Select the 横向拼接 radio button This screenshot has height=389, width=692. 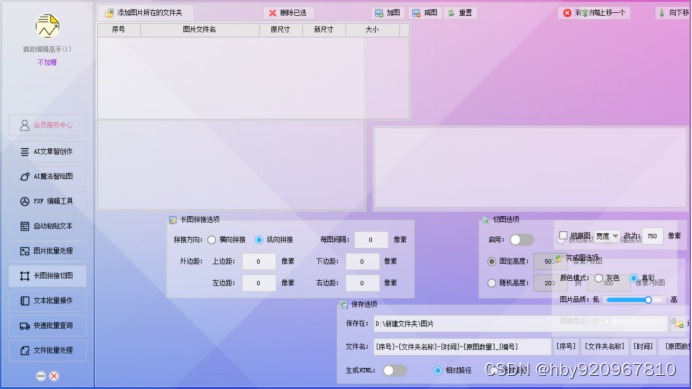[x=211, y=240]
